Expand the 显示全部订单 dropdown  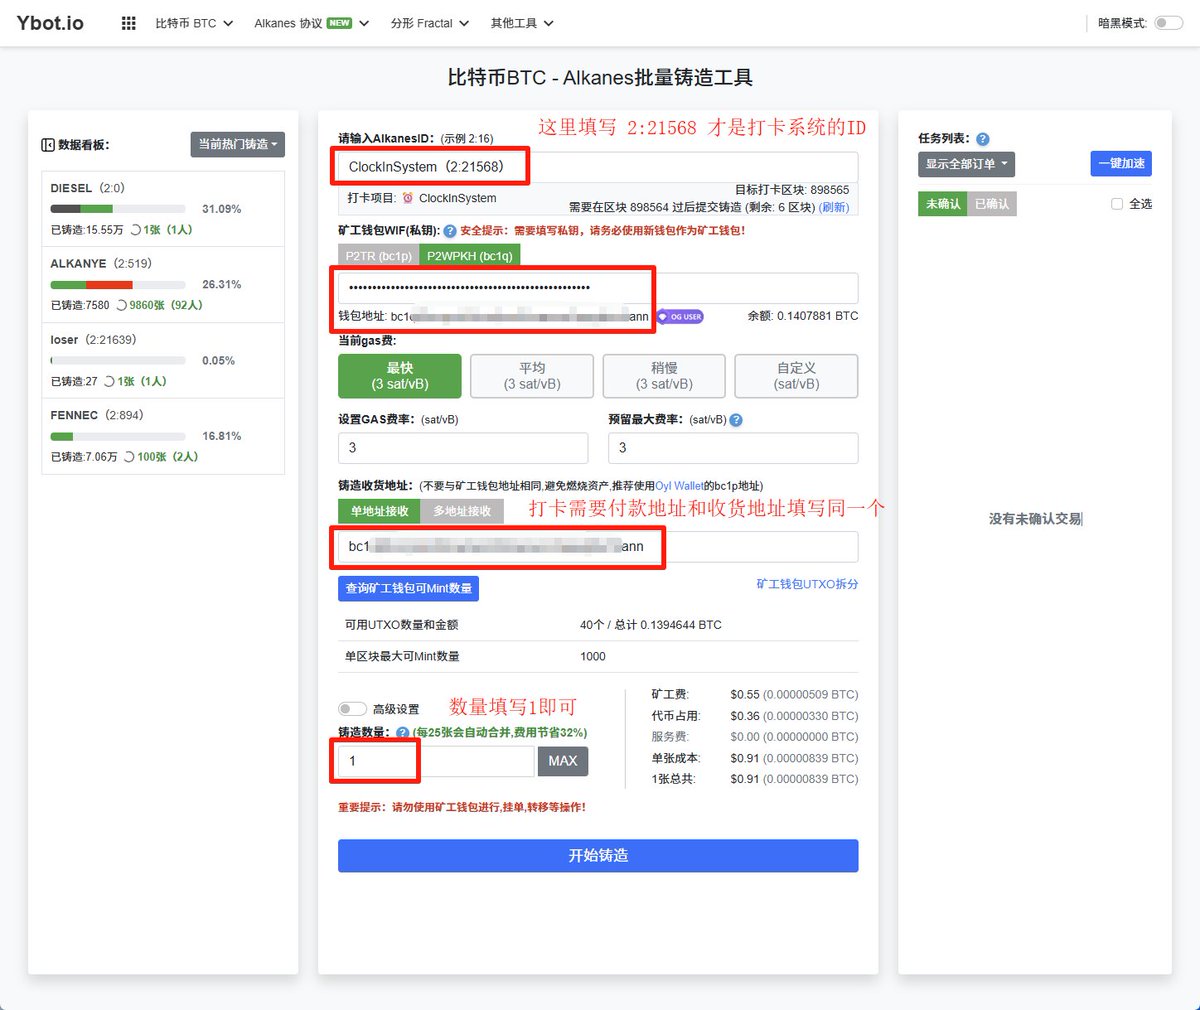(x=966, y=164)
